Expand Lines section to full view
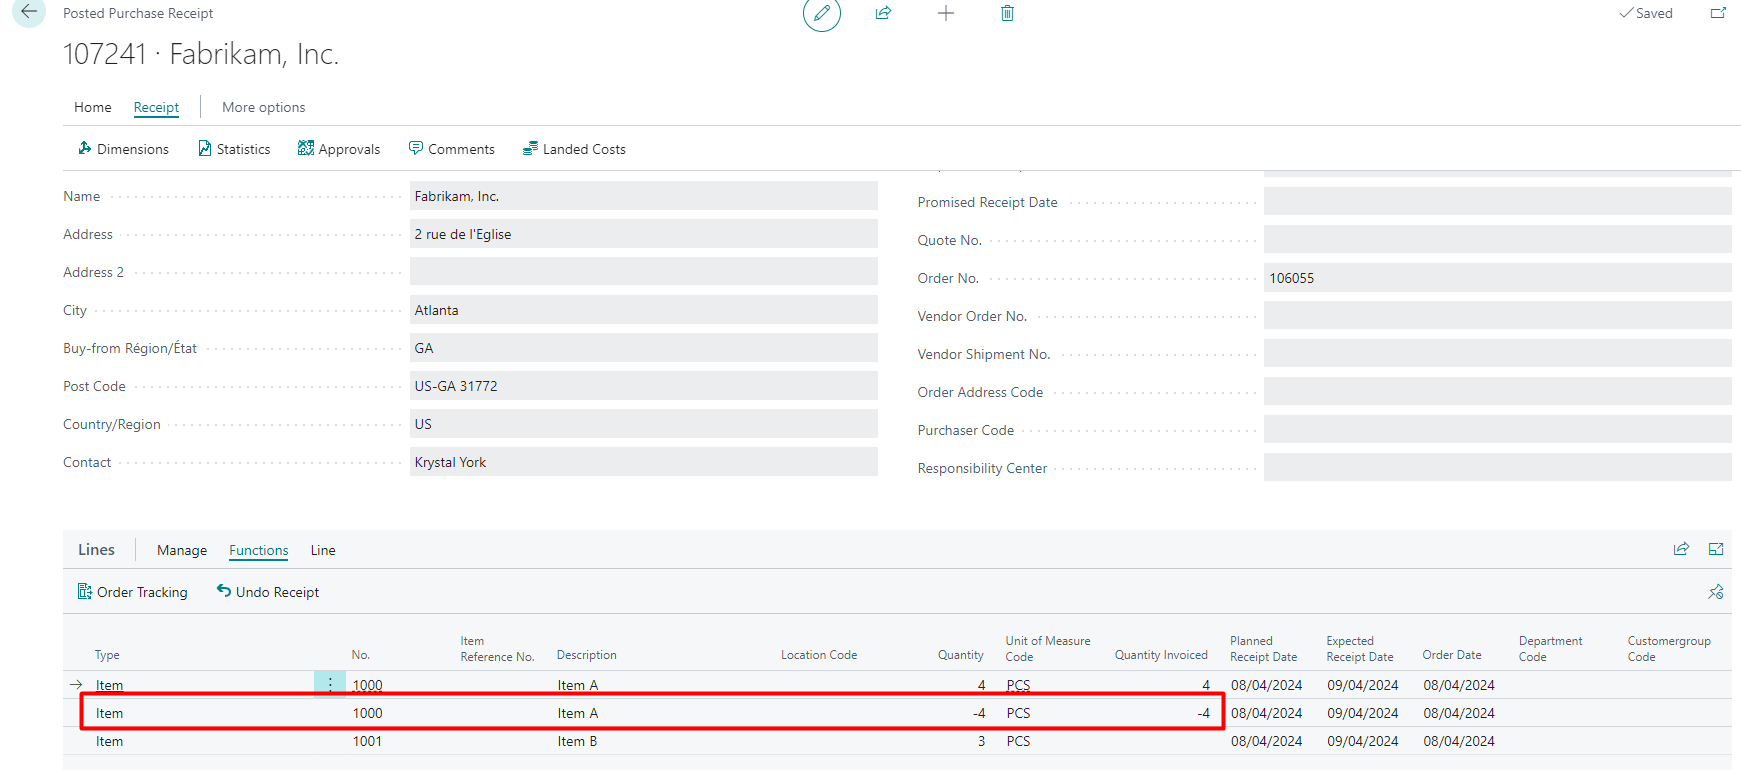The image size is (1741, 770). coord(1716,549)
